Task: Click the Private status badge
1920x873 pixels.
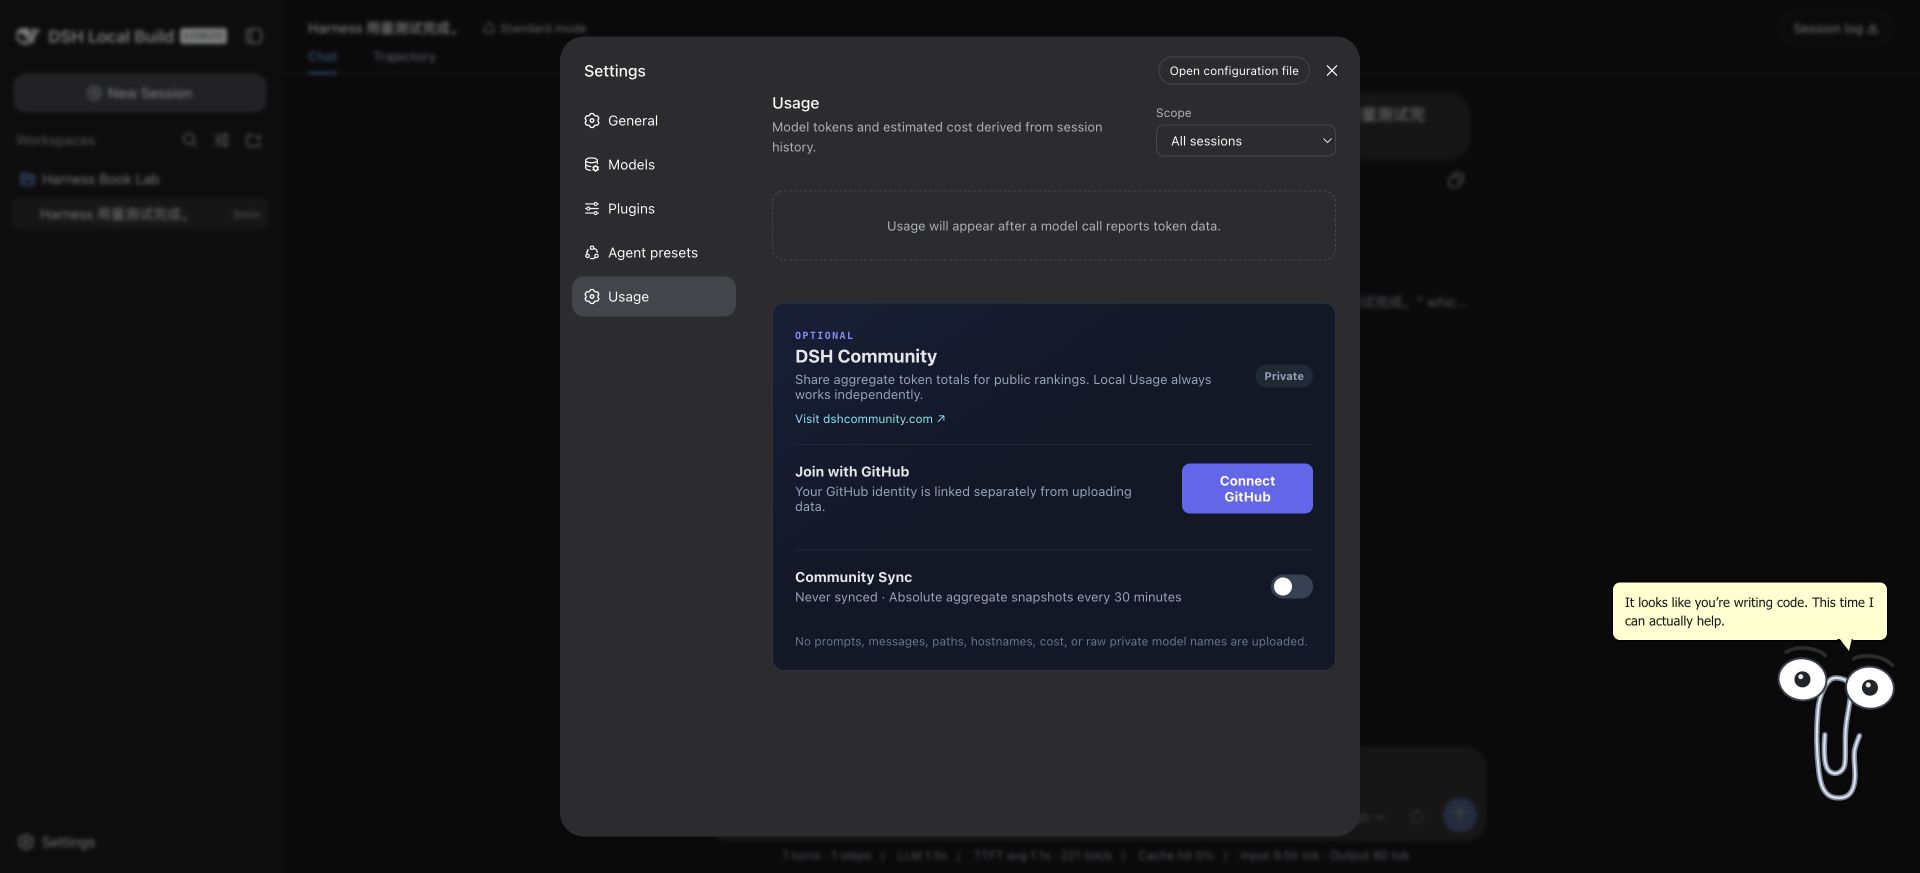Action: (1284, 377)
